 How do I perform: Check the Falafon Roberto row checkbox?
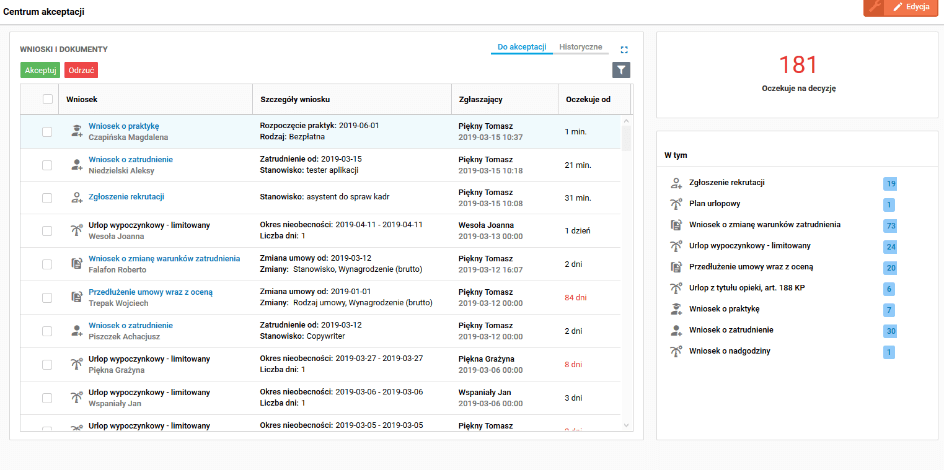[47, 264]
